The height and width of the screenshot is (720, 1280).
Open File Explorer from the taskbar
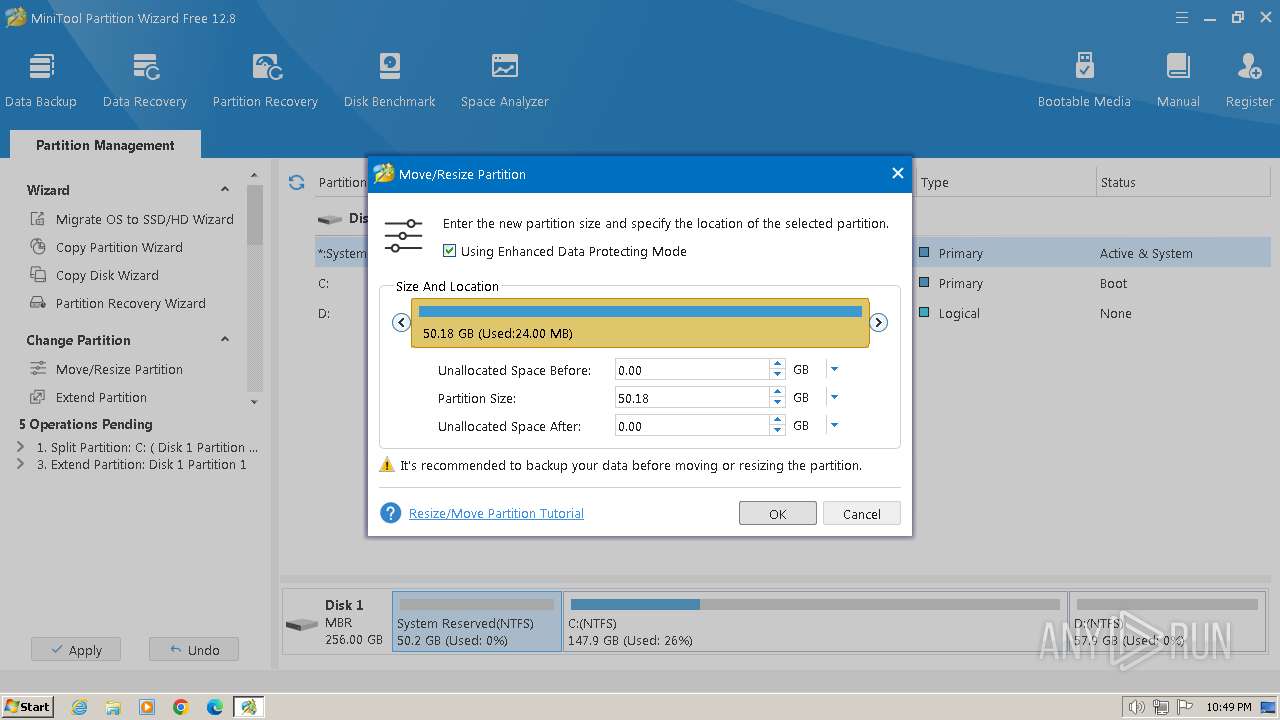113,707
